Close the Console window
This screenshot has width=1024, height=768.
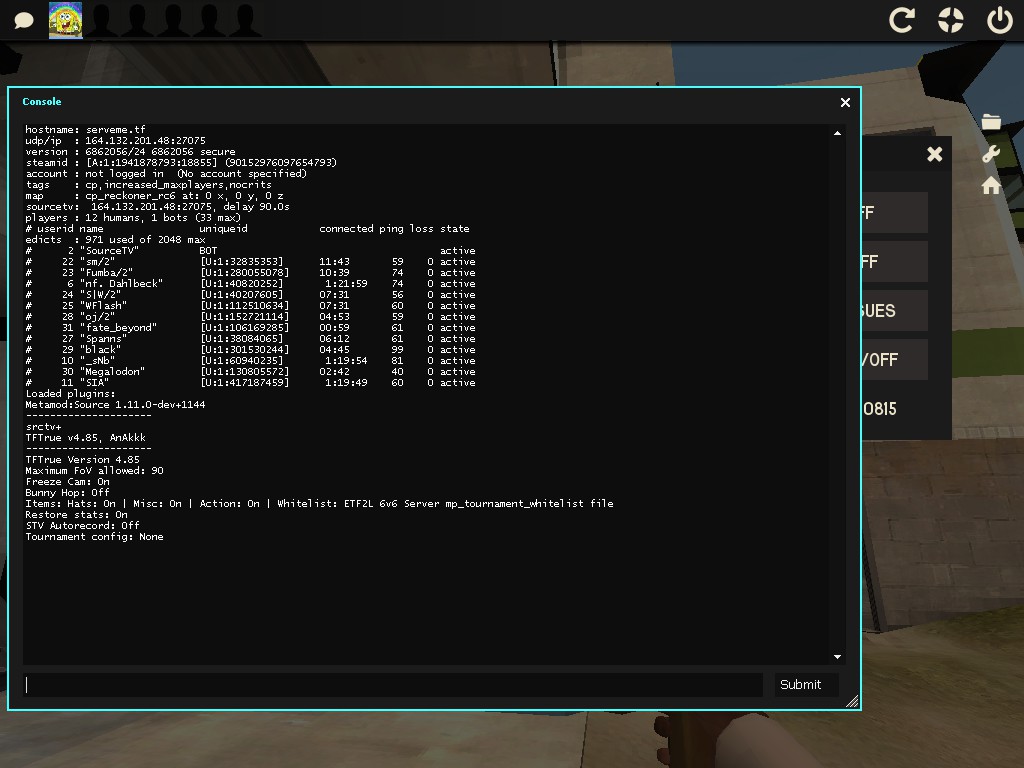[845, 102]
